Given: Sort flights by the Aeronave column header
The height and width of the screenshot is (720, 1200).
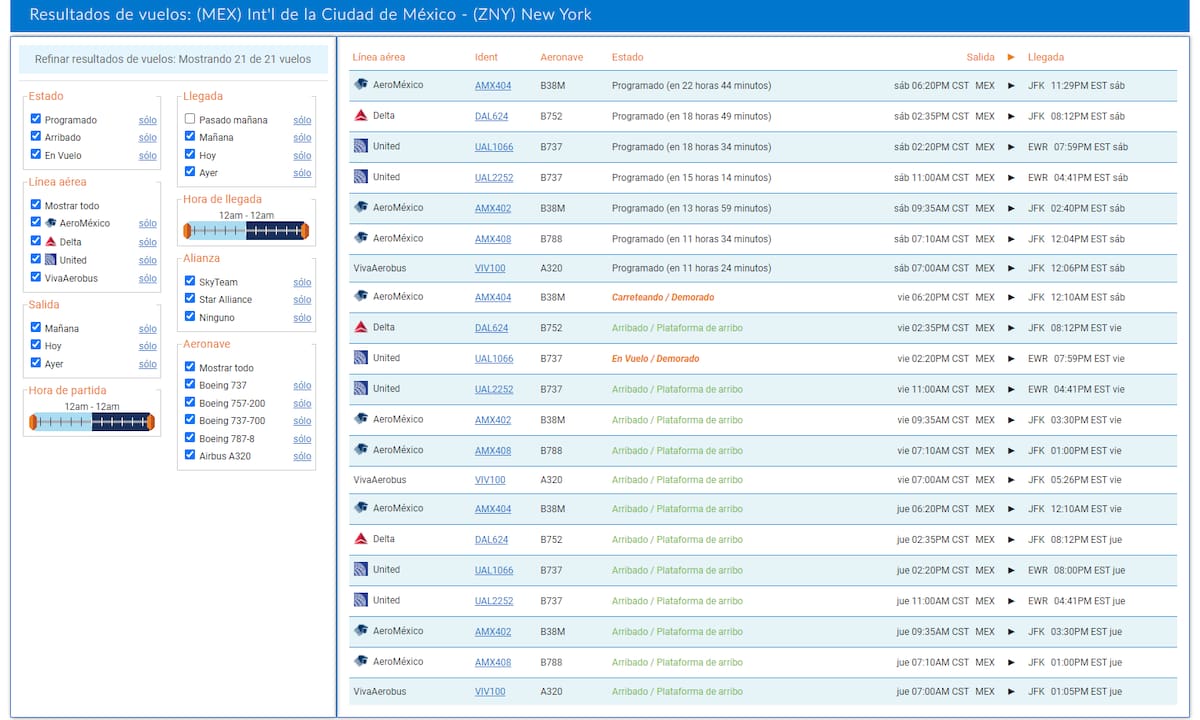Looking at the screenshot, I should click(x=561, y=57).
